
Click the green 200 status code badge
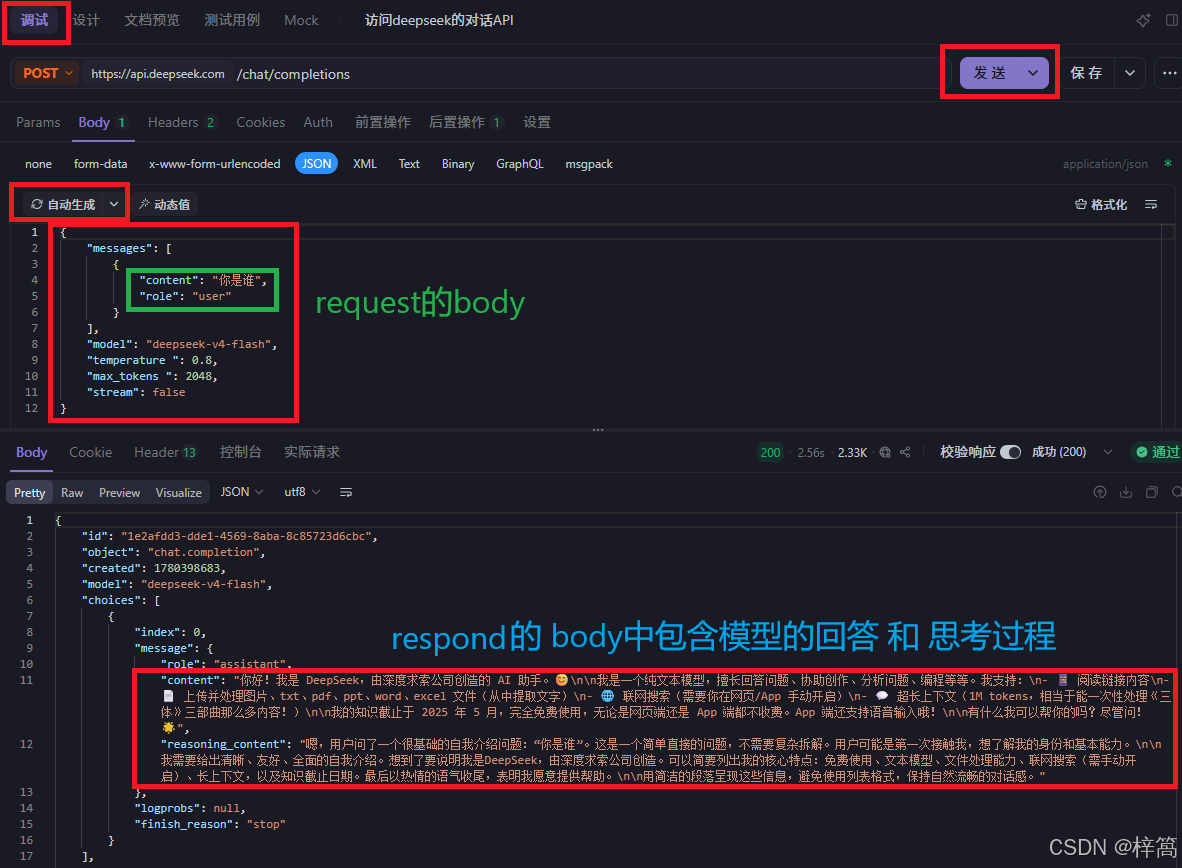[x=770, y=452]
